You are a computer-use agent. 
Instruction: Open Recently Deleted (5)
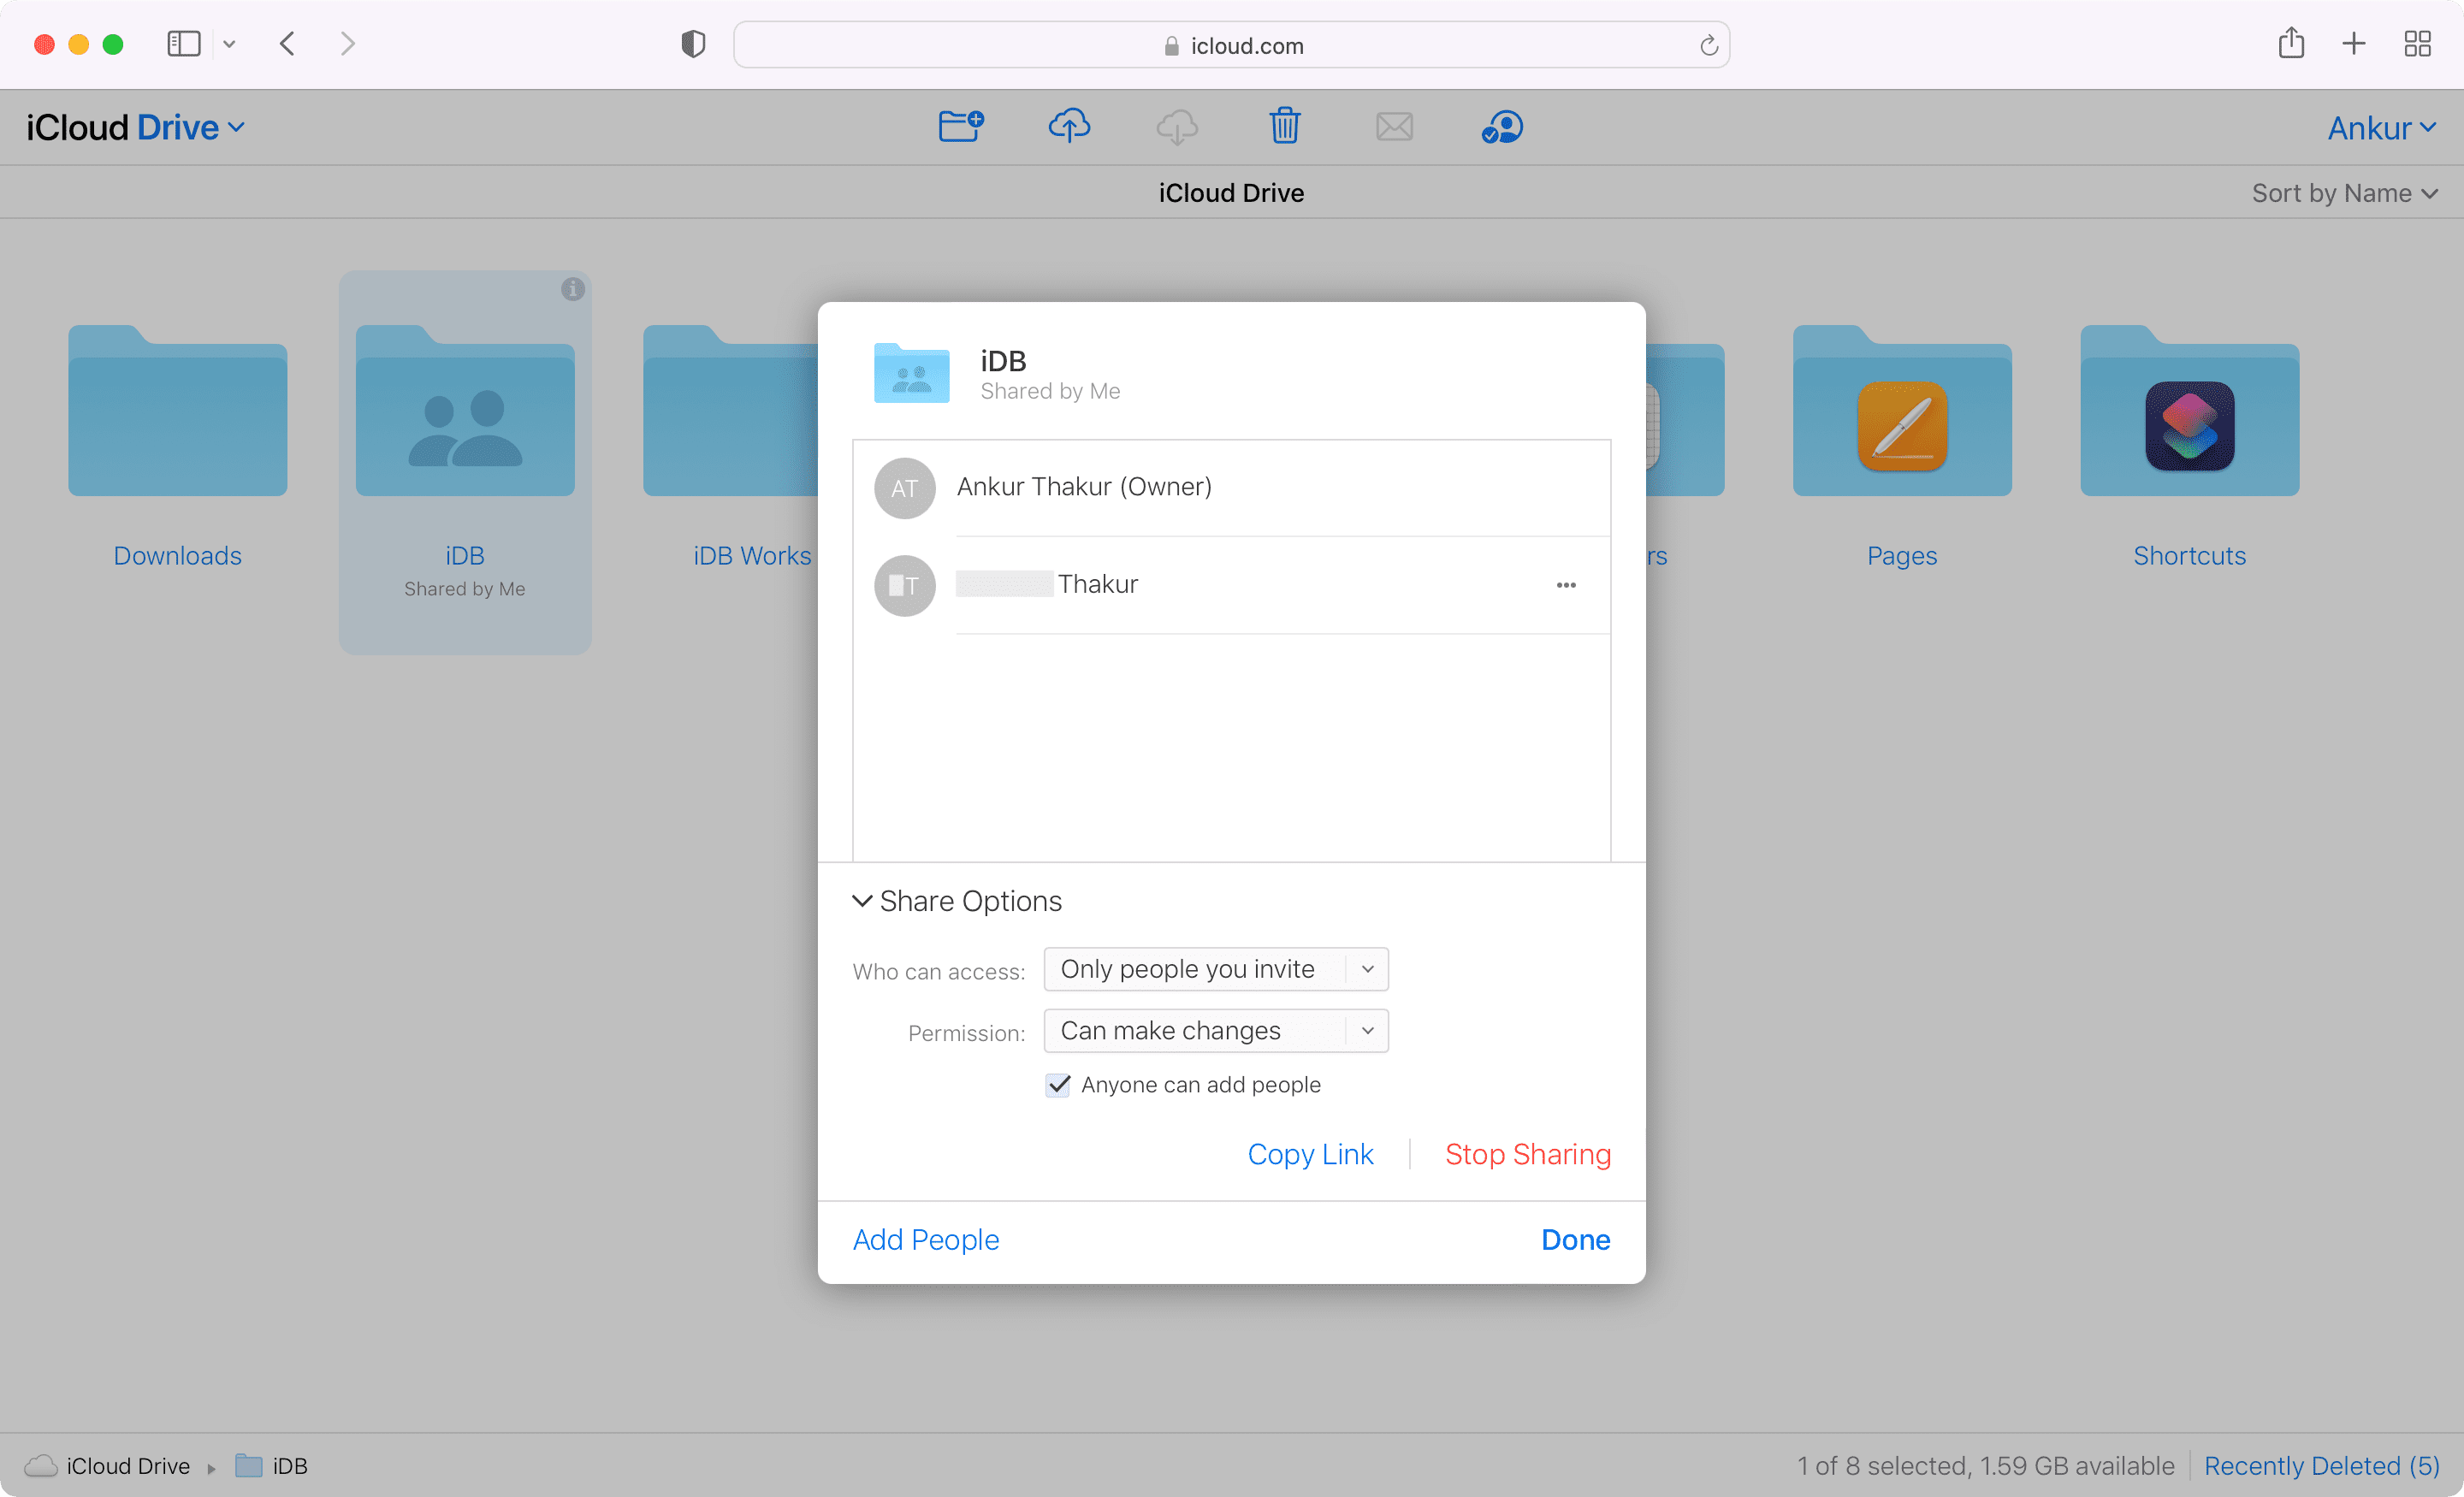click(2321, 1465)
